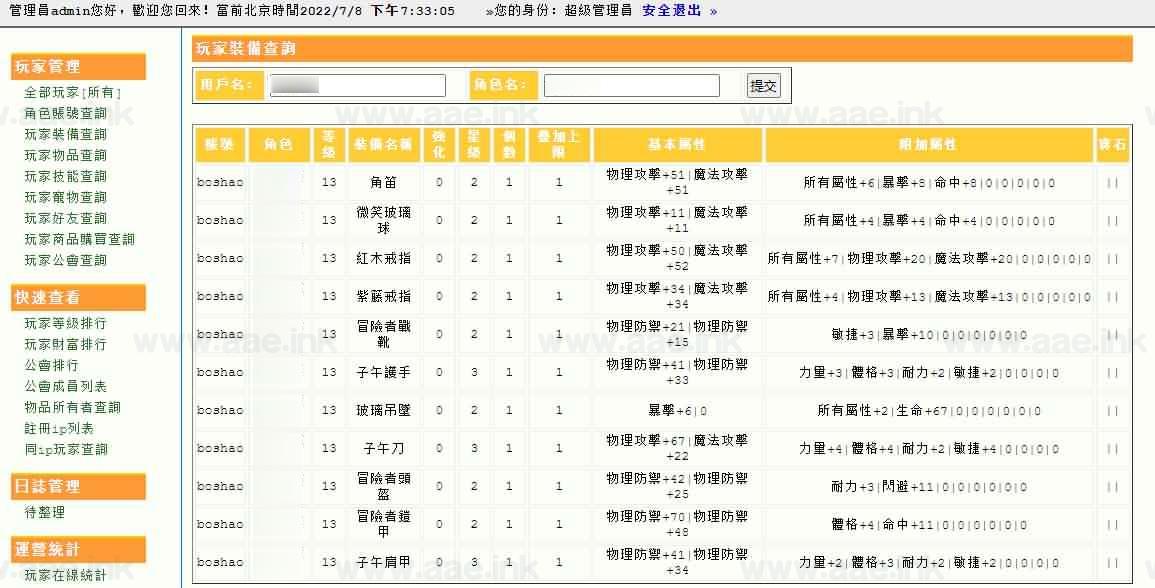Click equipment name 紅木戒指

coord(383,259)
